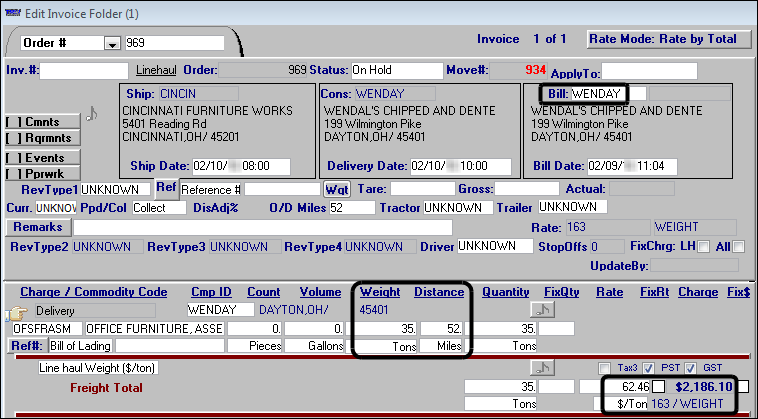Click the O/D Miles field showing 52
The width and height of the screenshot is (758, 419).
[x=351, y=208]
